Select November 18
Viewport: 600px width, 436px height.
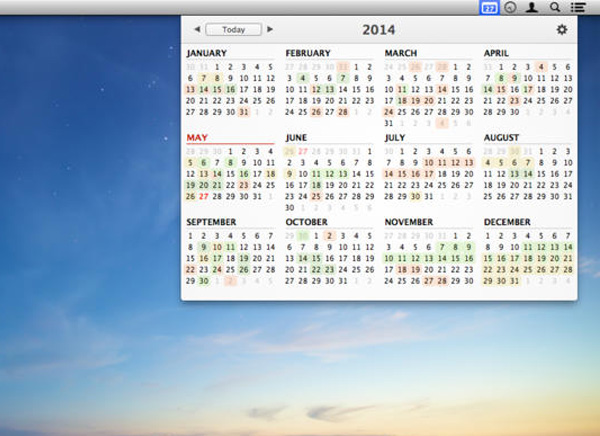click(x=402, y=269)
